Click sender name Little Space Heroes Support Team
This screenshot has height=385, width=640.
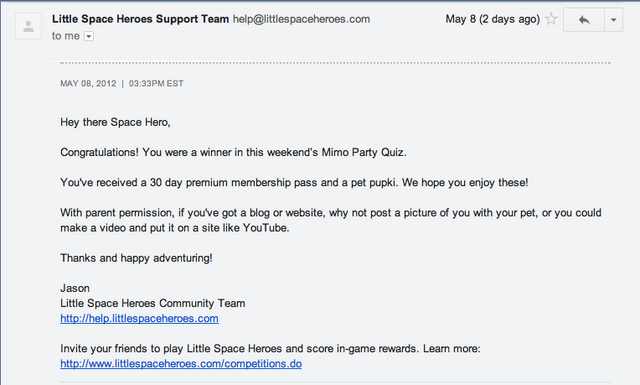tap(140, 19)
